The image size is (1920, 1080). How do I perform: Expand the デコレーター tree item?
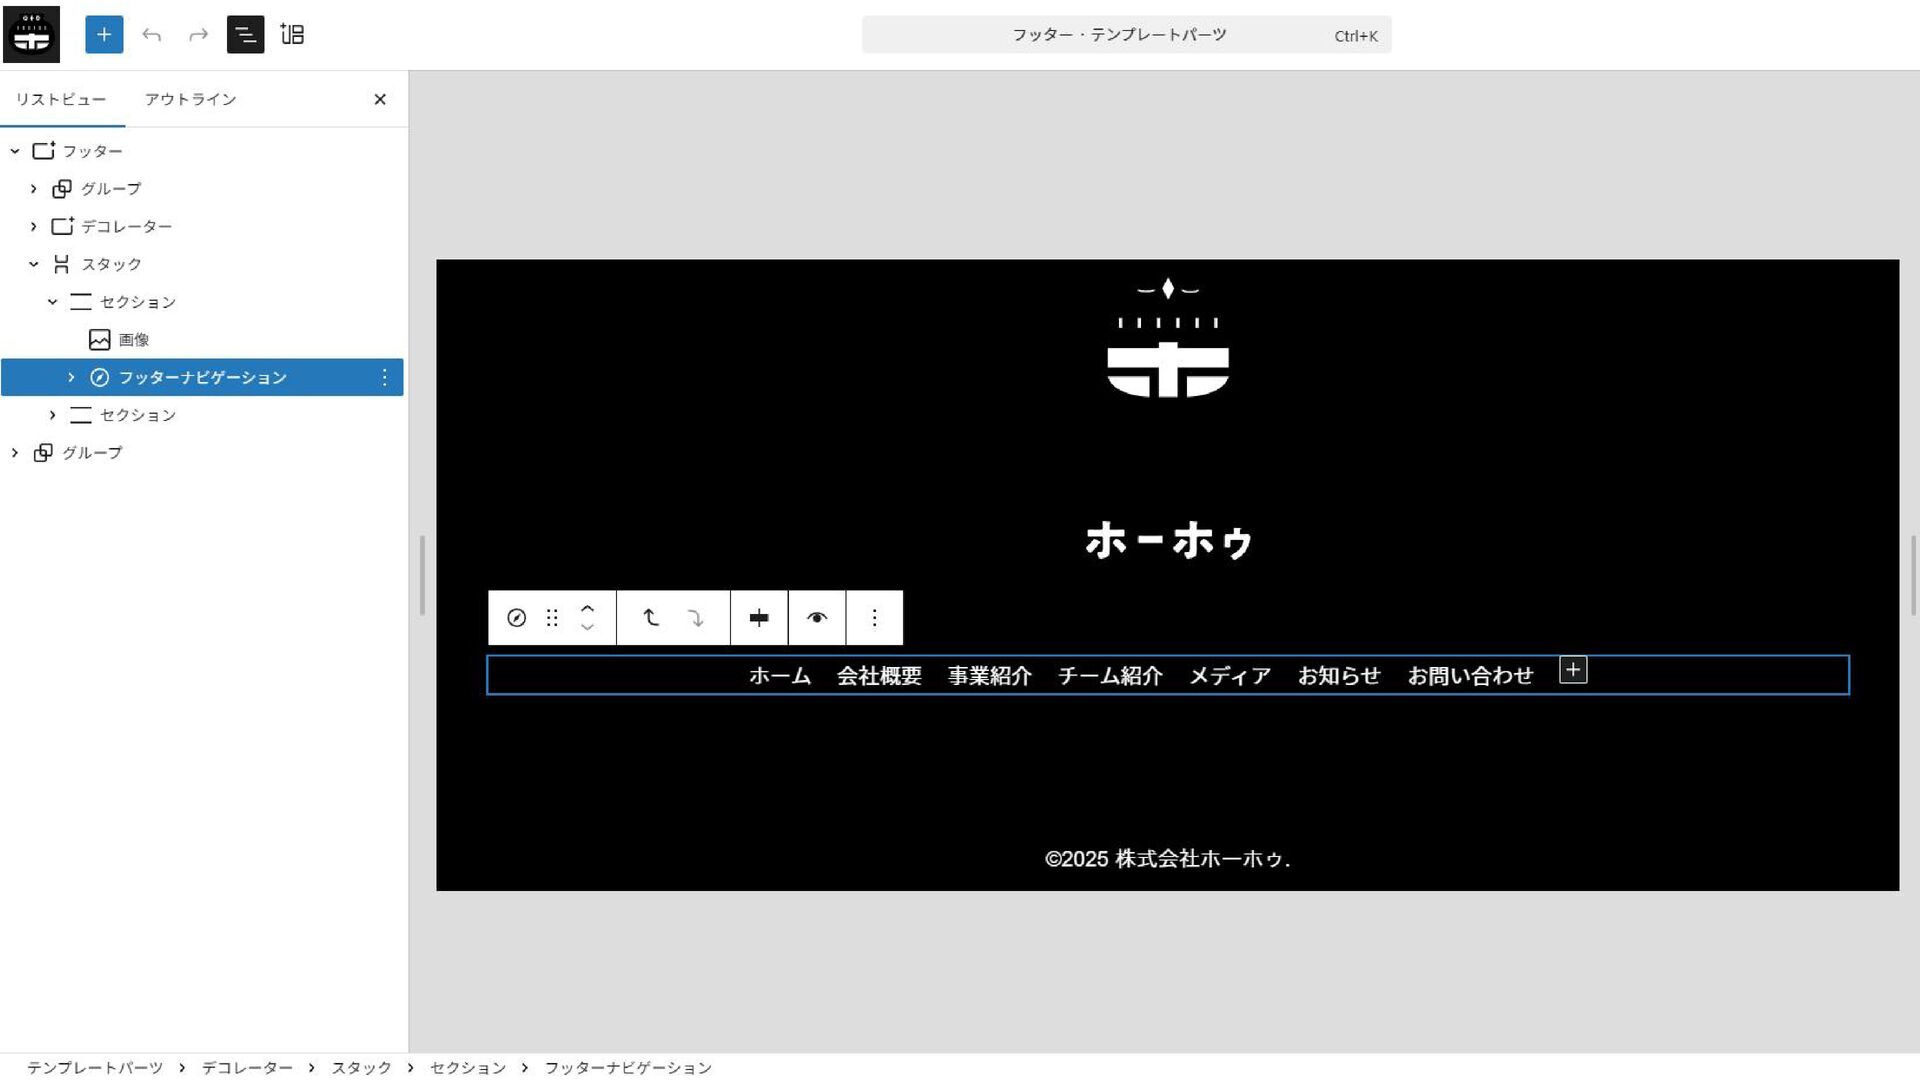[x=34, y=227]
